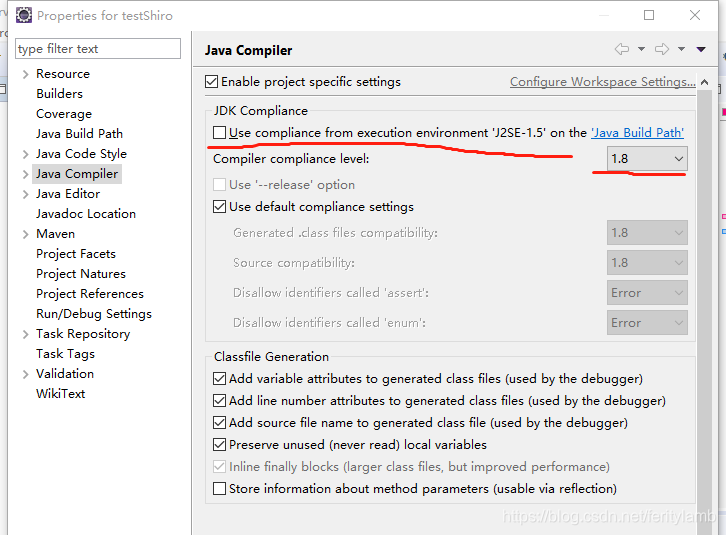Viewport: 726px width, 535px height.
Task: Open Configure Workspace Settings link
Action: click(602, 82)
